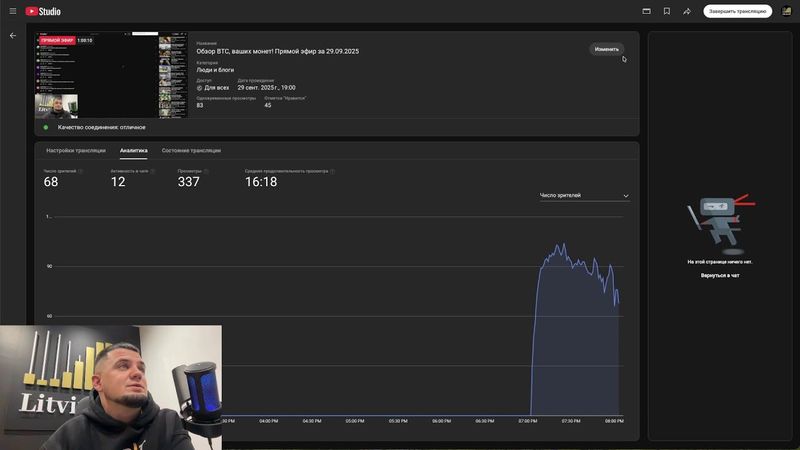Click the help icon beside average view duration
The image size is (800, 450).
(x=333, y=171)
